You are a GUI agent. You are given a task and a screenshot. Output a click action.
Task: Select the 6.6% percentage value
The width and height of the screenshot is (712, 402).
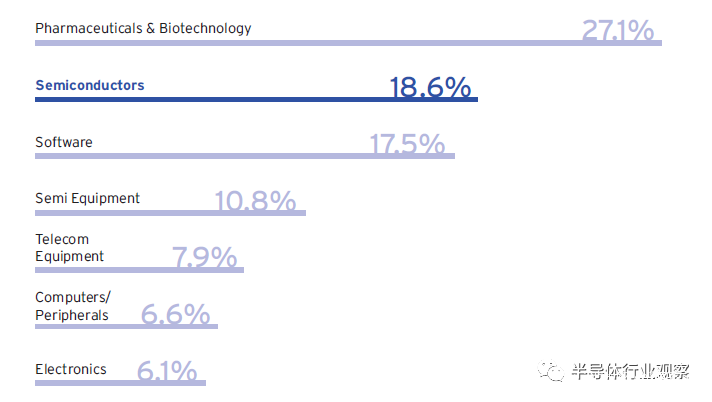pos(175,315)
